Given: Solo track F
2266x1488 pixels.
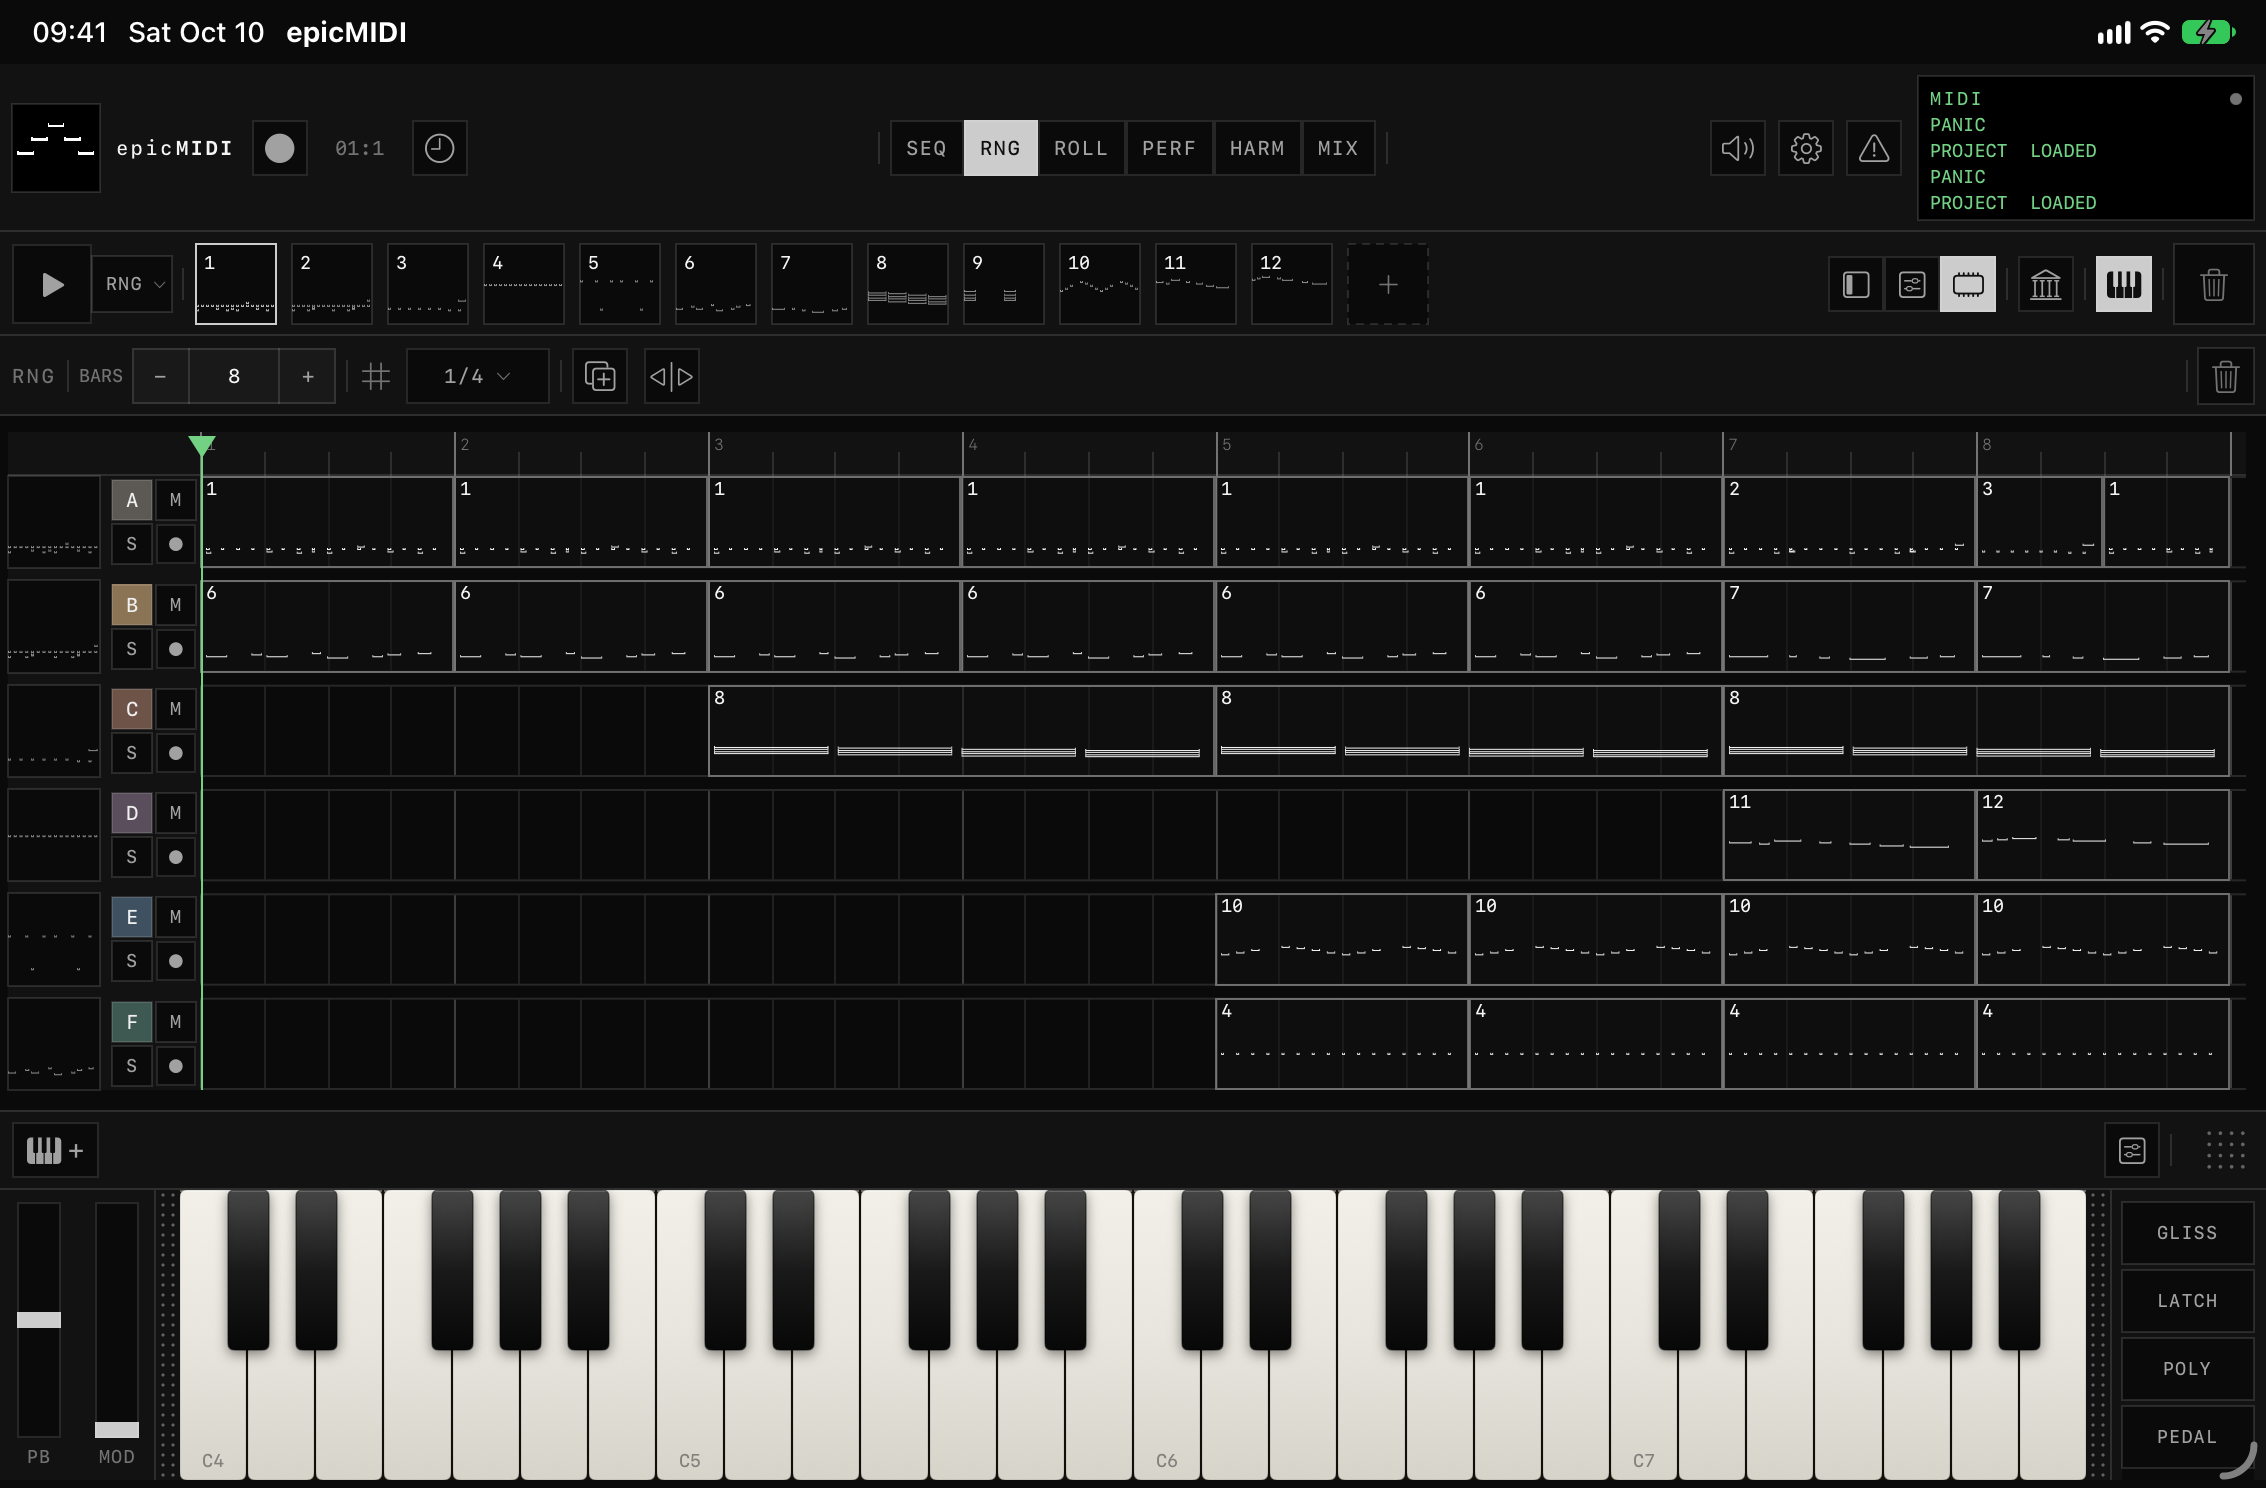Looking at the screenshot, I should 132,1066.
